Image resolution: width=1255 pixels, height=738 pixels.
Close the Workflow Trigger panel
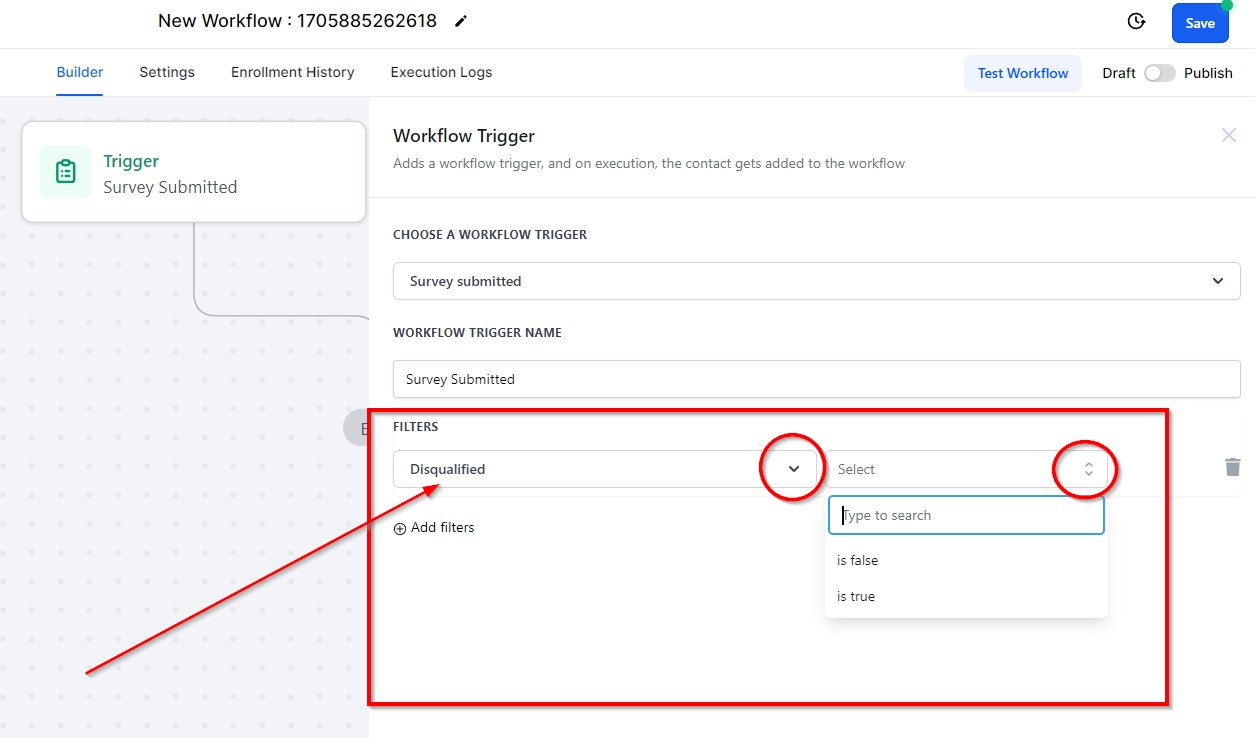click(1228, 135)
